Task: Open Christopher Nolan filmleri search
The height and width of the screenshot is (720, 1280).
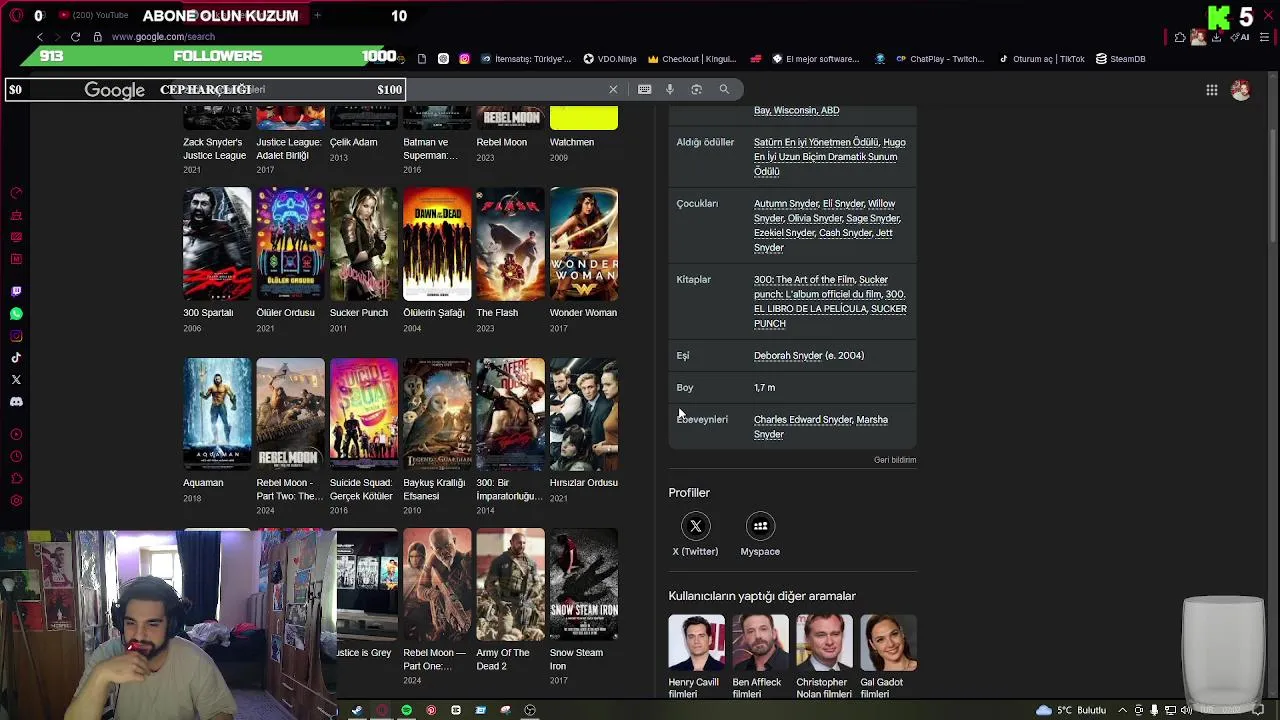Action: tap(824, 657)
